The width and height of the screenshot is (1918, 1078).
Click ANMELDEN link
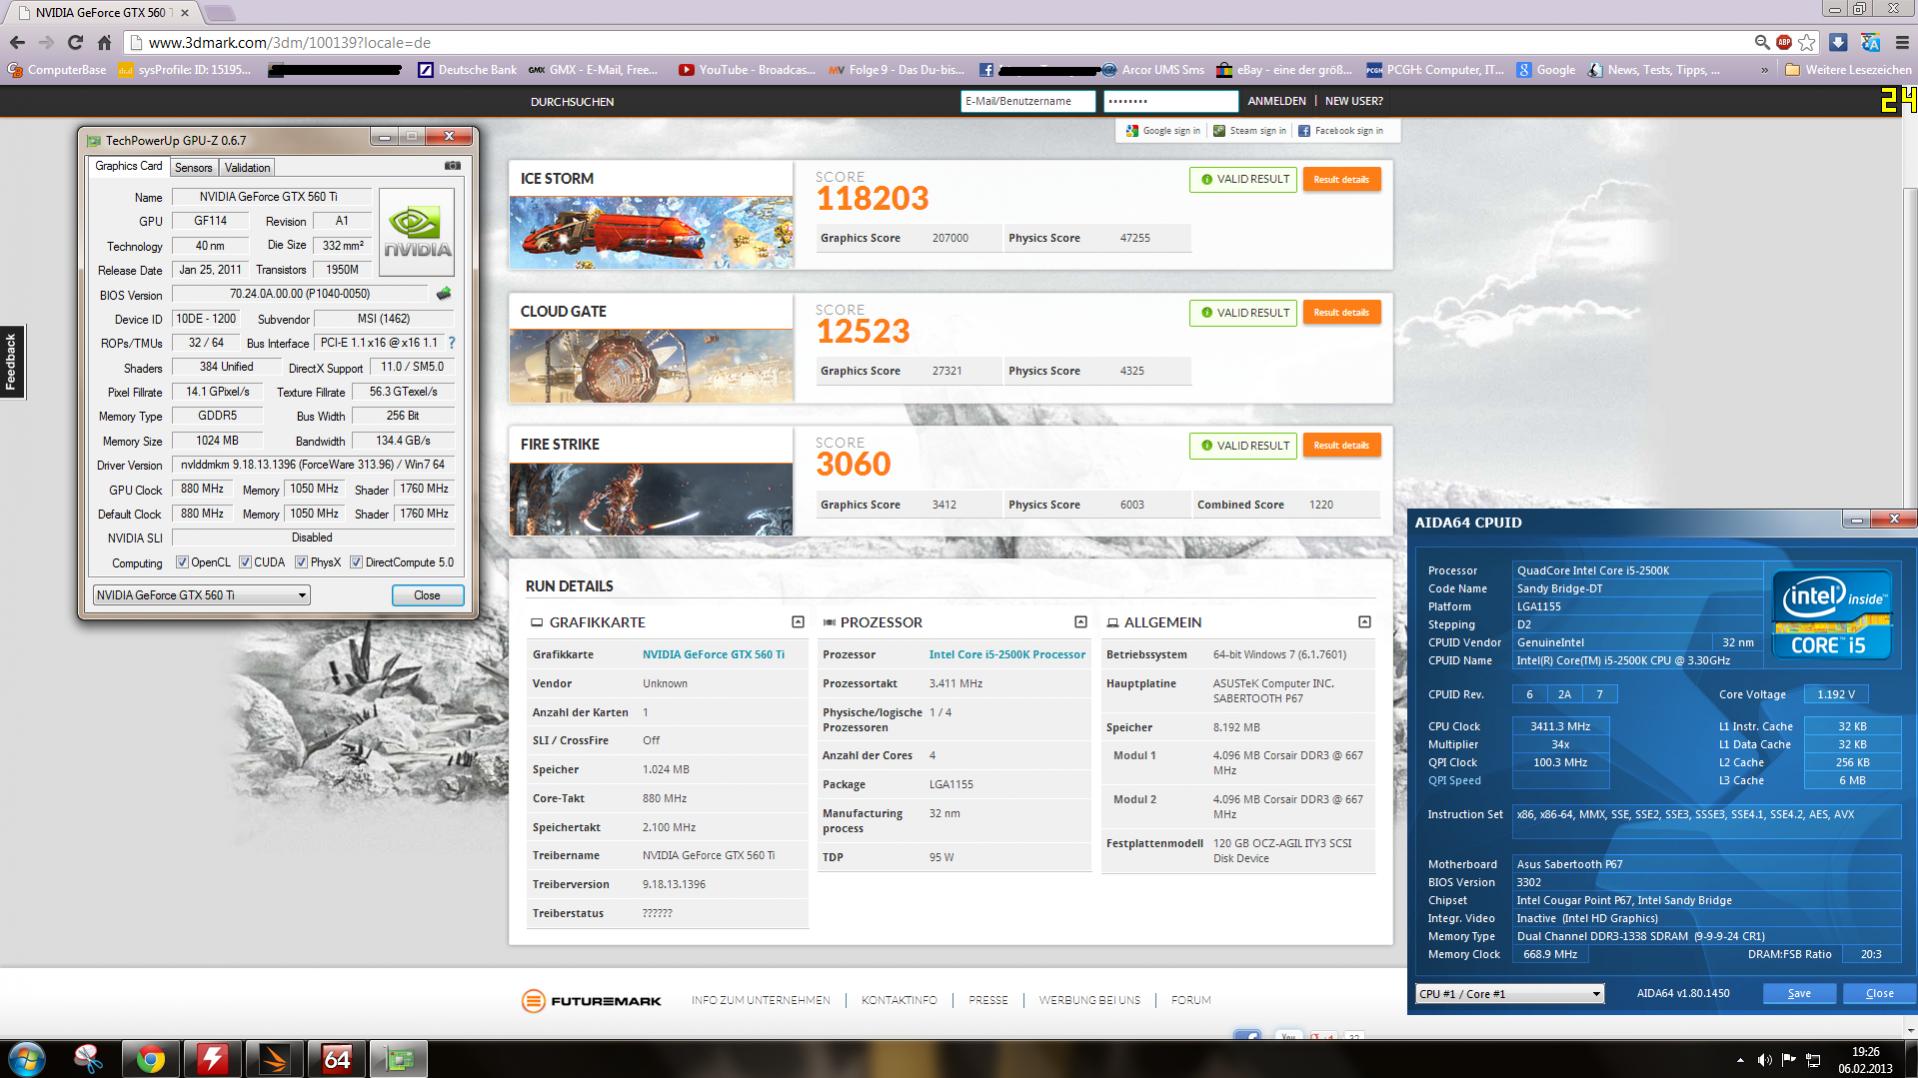[x=1277, y=101]
